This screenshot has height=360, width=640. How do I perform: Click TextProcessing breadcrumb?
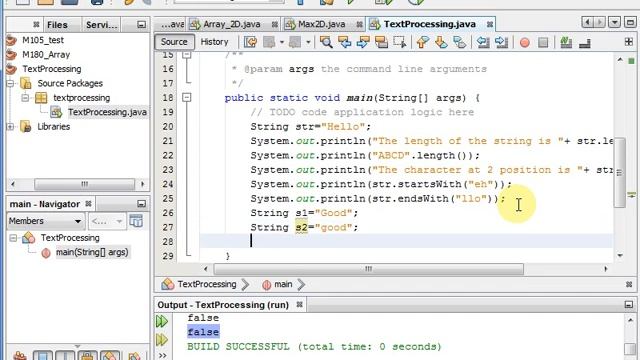click(x=207, y=284)
